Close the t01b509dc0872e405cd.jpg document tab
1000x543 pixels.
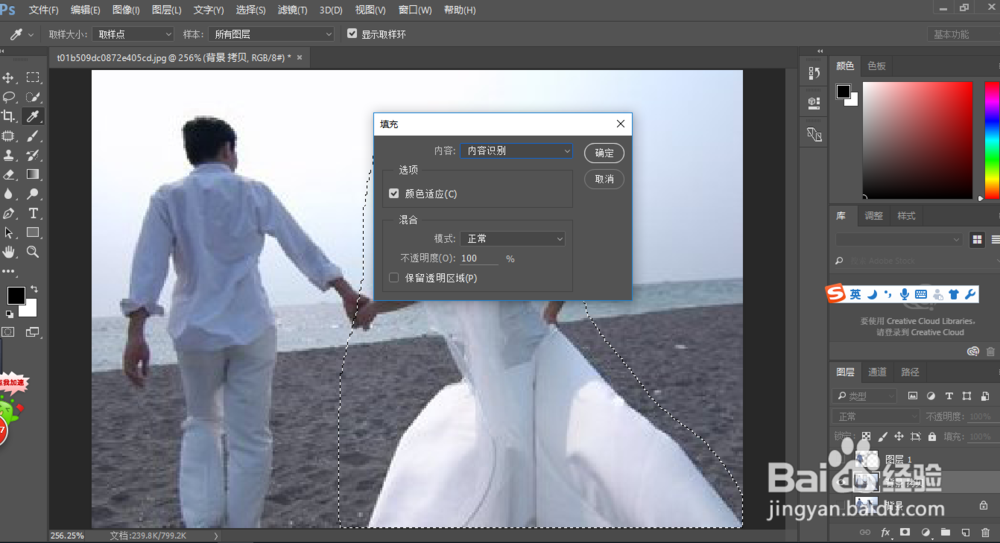pos(300,57)
